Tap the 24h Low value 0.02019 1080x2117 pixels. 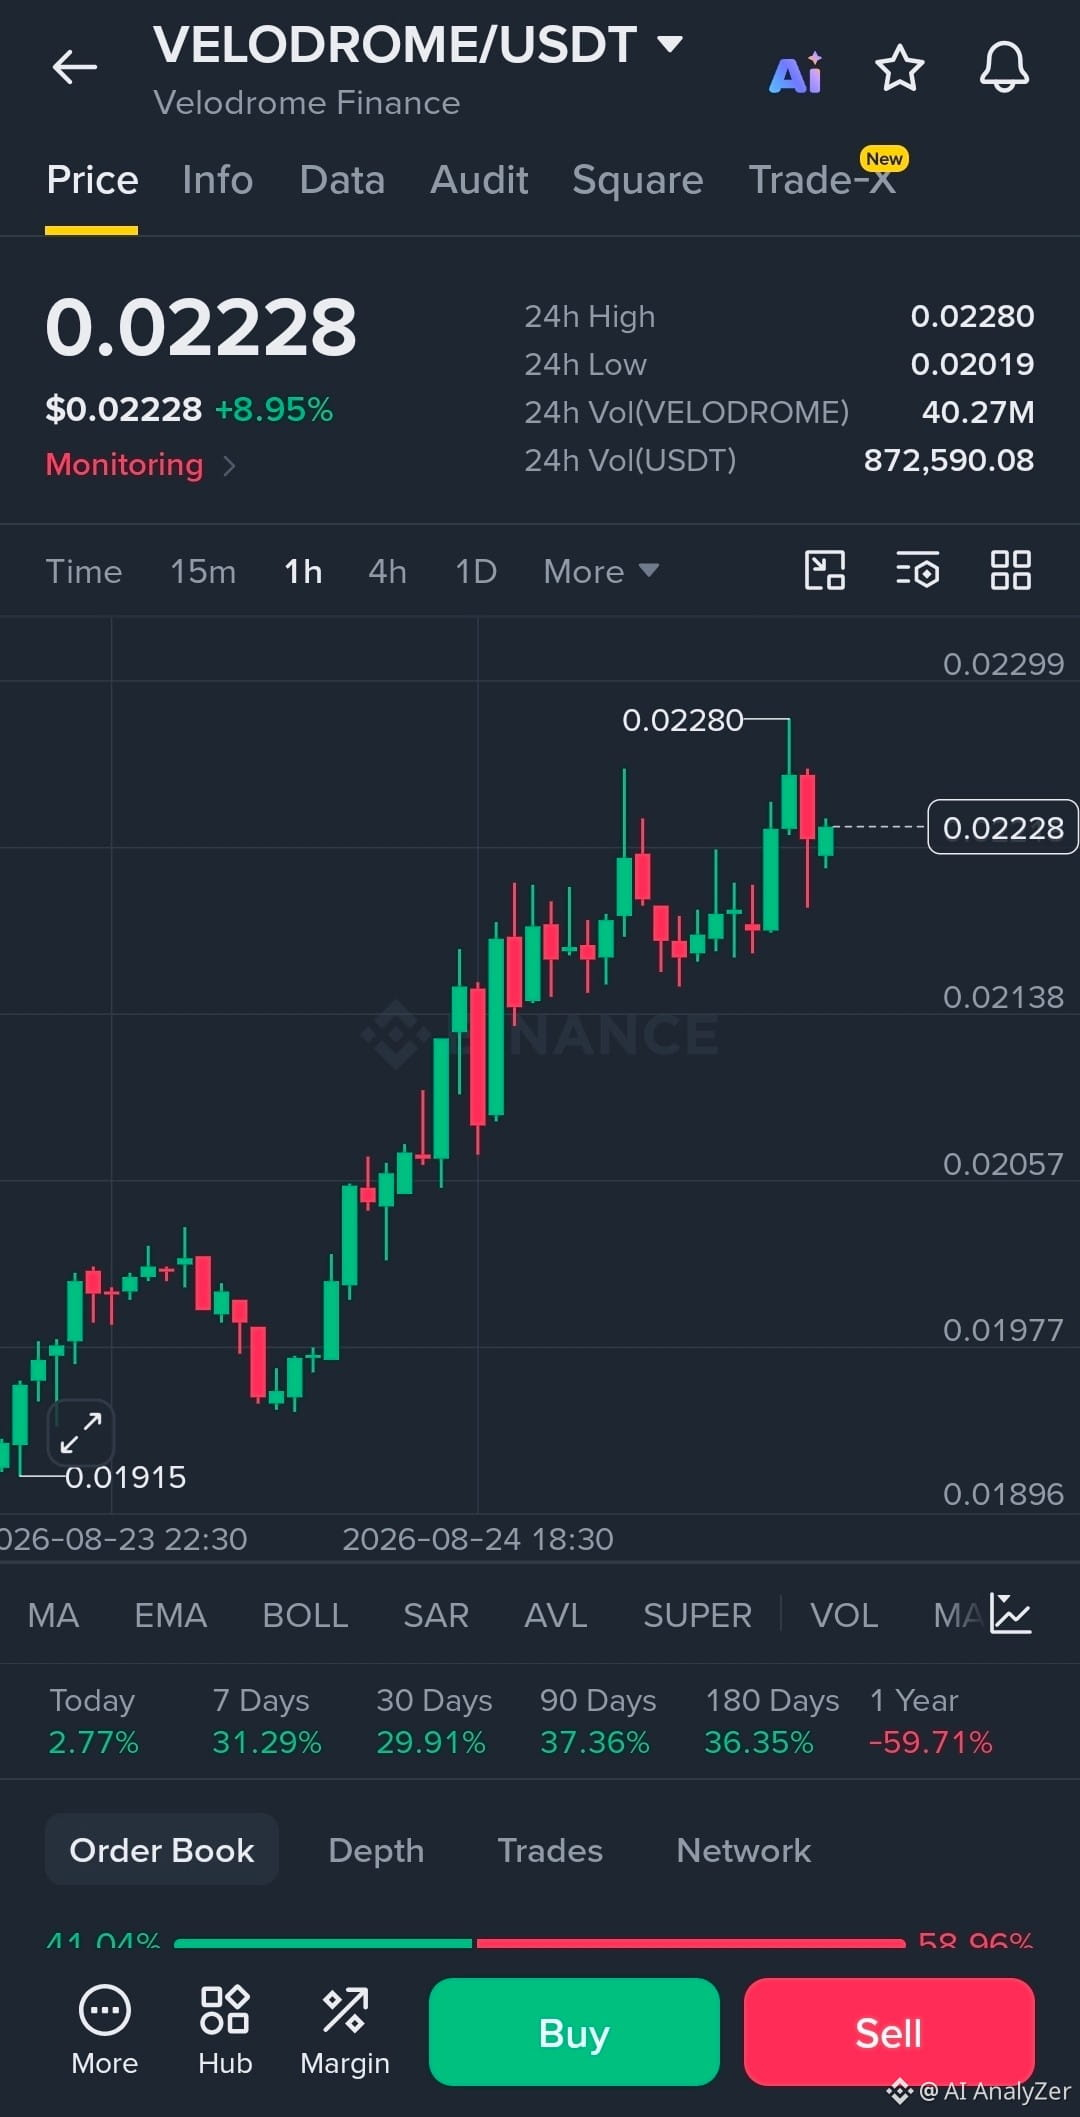click(x=972, y=364)
